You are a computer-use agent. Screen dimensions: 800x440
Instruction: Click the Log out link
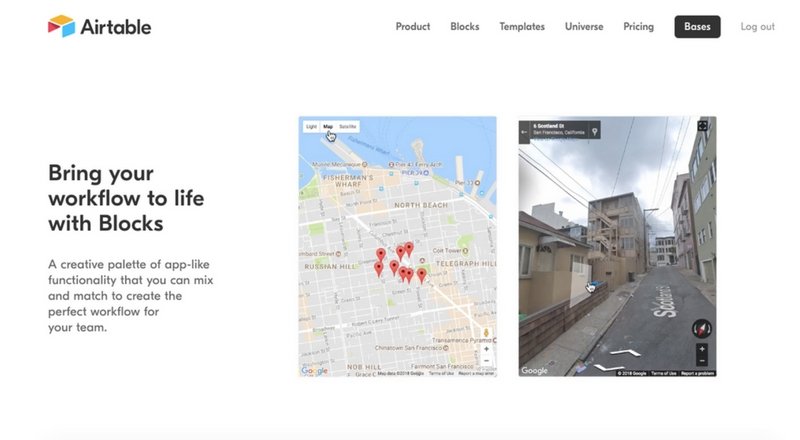[757, 27]
